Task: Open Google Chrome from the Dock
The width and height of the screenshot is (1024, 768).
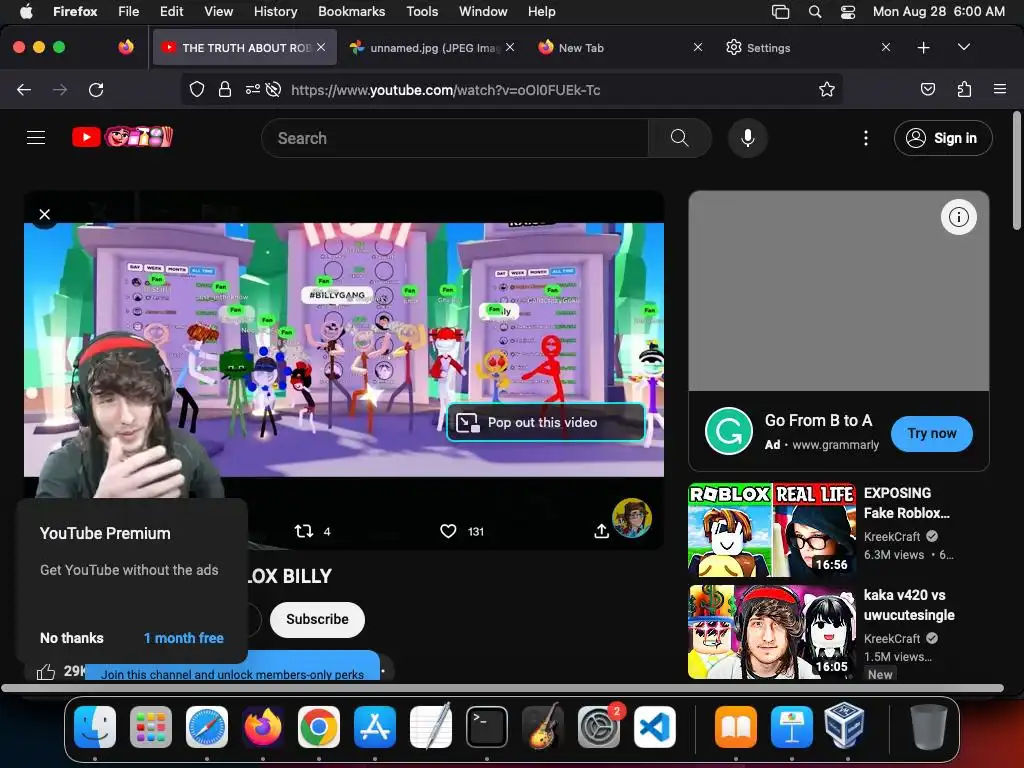Action: pos(319,726)
